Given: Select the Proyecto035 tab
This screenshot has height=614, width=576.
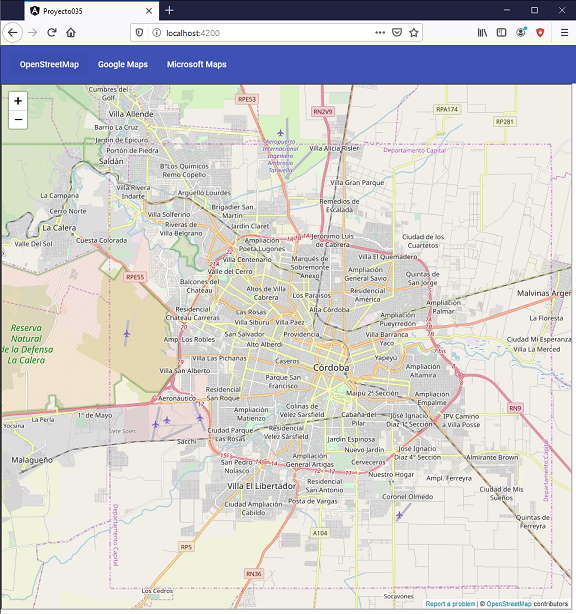Looking at the screenshot, I should 92,11.
